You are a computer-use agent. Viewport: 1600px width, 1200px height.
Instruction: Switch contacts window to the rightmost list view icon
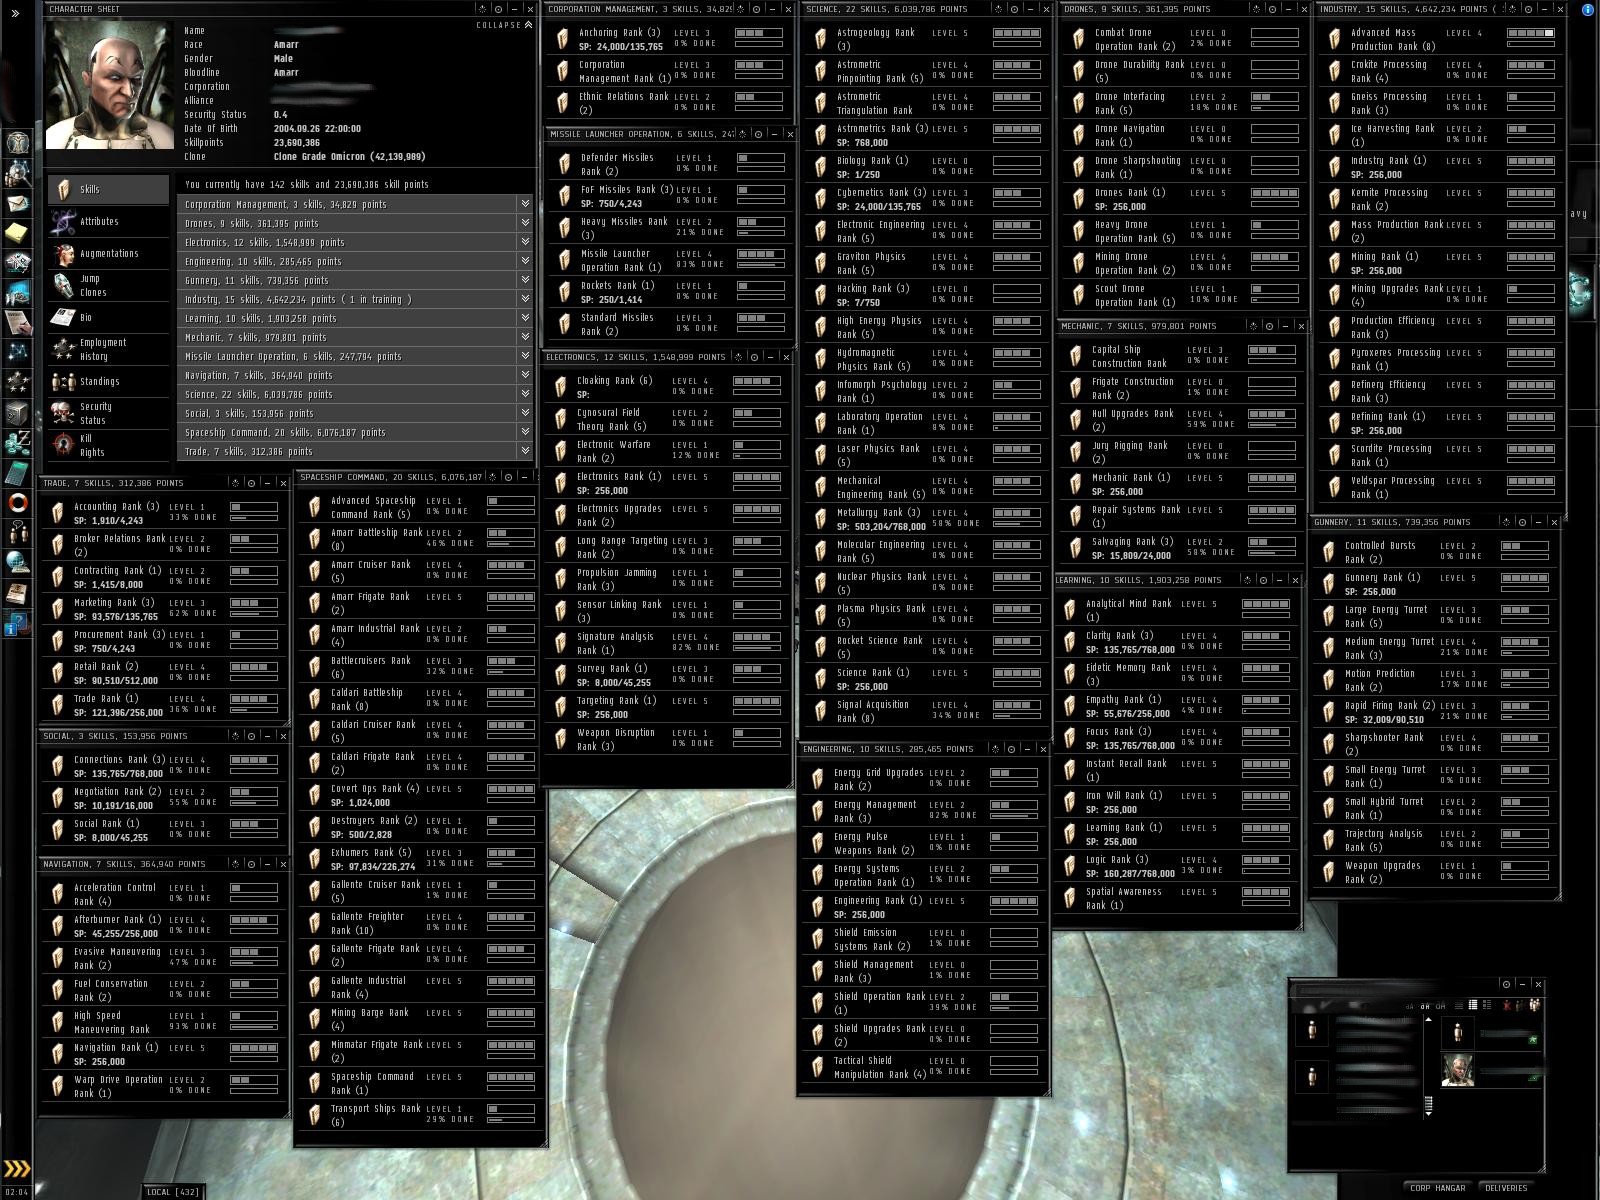(x=1487, y=1005)
